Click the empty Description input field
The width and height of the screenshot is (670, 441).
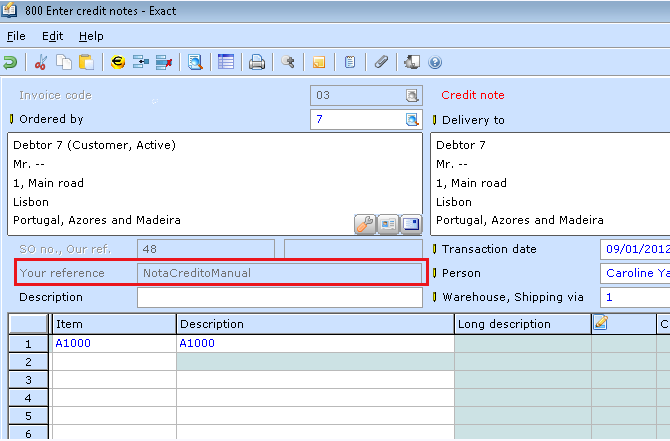click(280, 297)
